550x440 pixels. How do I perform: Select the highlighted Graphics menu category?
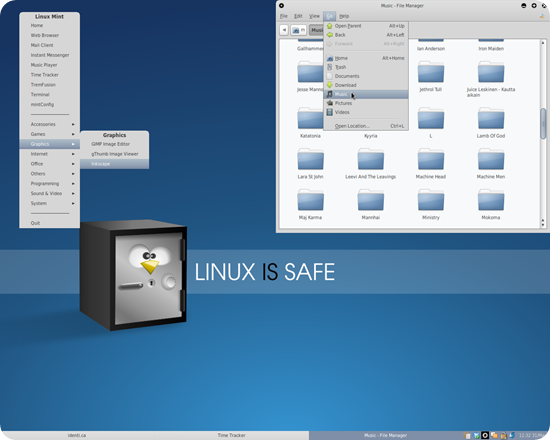tap(49, 144)
